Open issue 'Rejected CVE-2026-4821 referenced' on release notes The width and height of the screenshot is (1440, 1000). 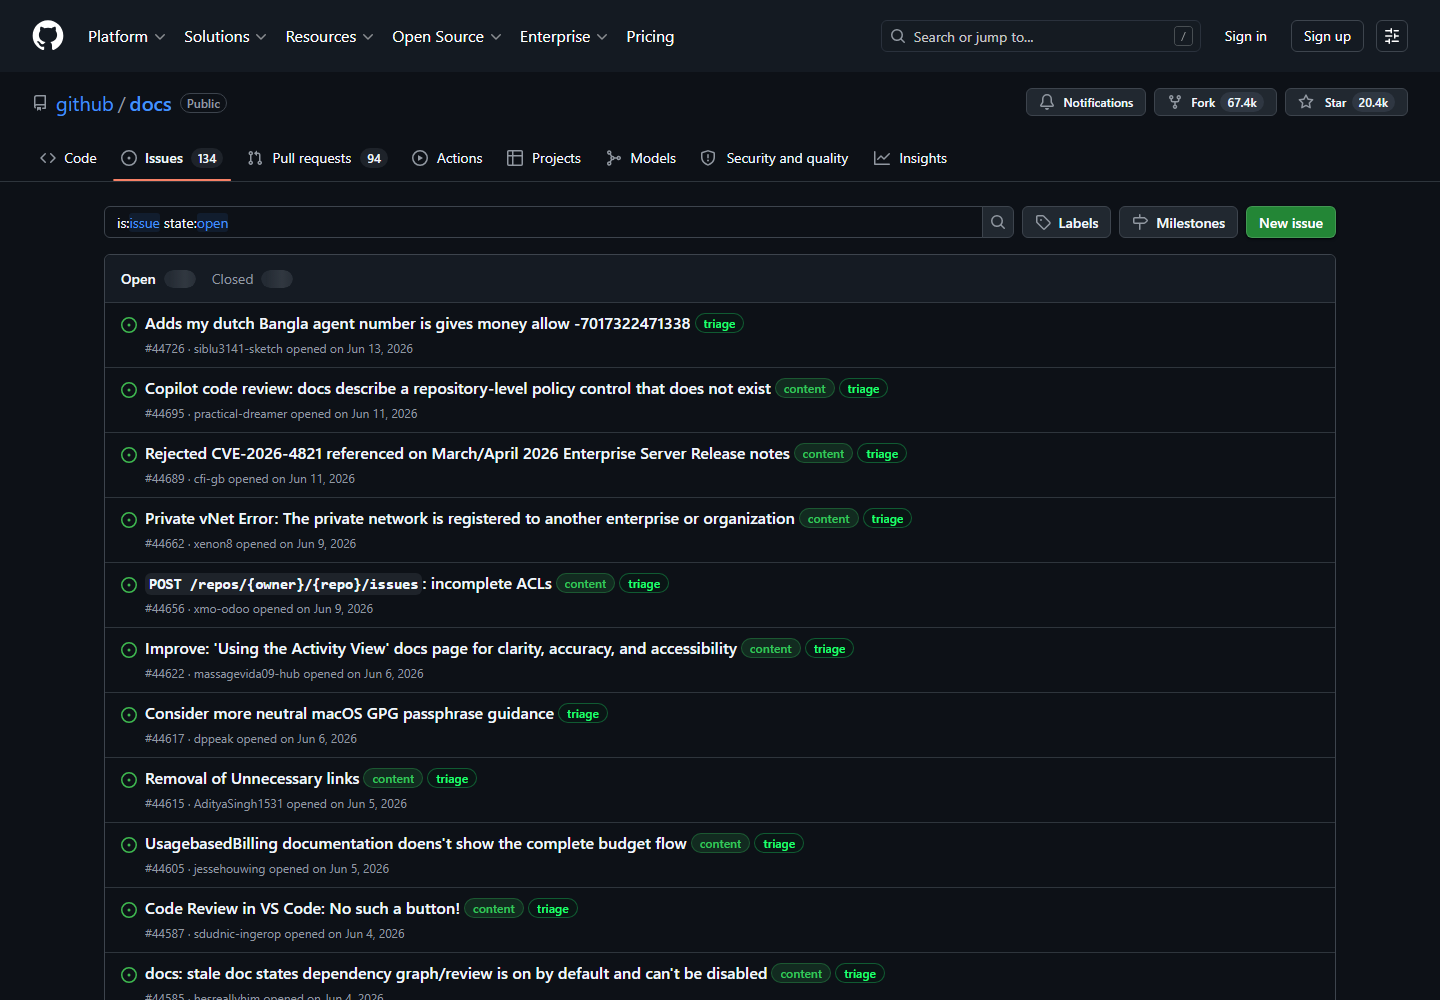coord(467,453)
